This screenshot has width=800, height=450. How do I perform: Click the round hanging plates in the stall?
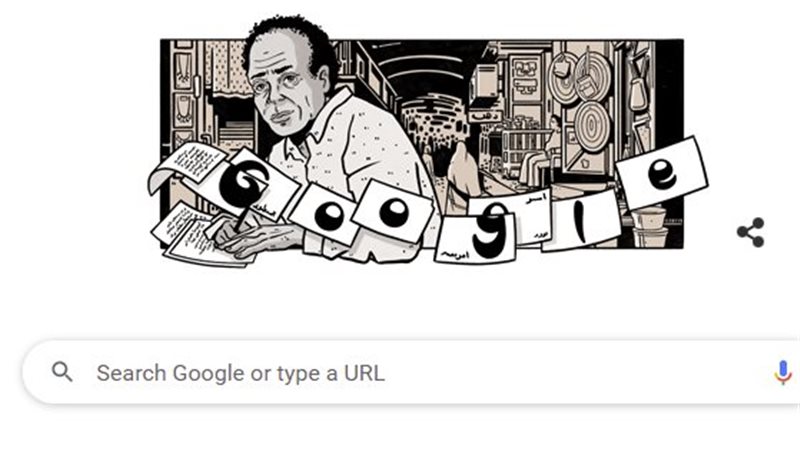tap(580, 97)
